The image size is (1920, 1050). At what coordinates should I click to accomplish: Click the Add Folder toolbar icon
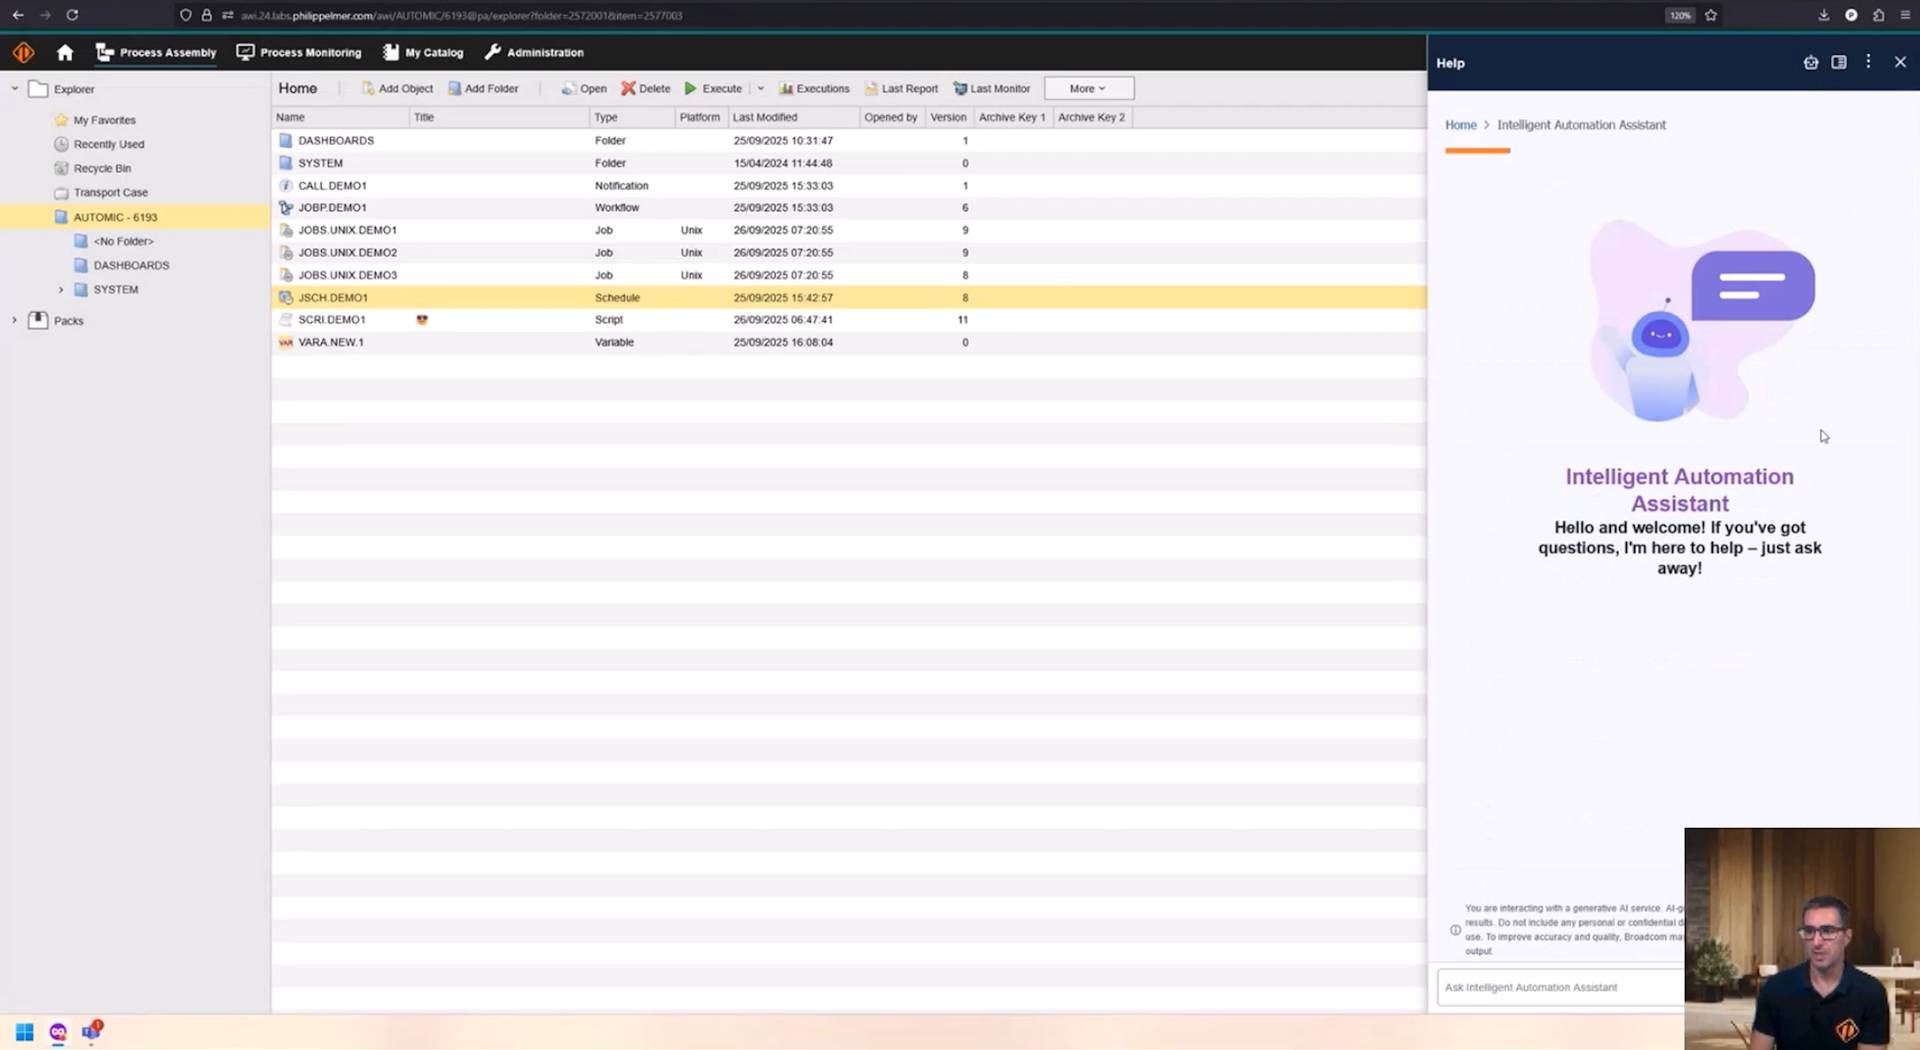pyautogui.click(x=456, y=88)
